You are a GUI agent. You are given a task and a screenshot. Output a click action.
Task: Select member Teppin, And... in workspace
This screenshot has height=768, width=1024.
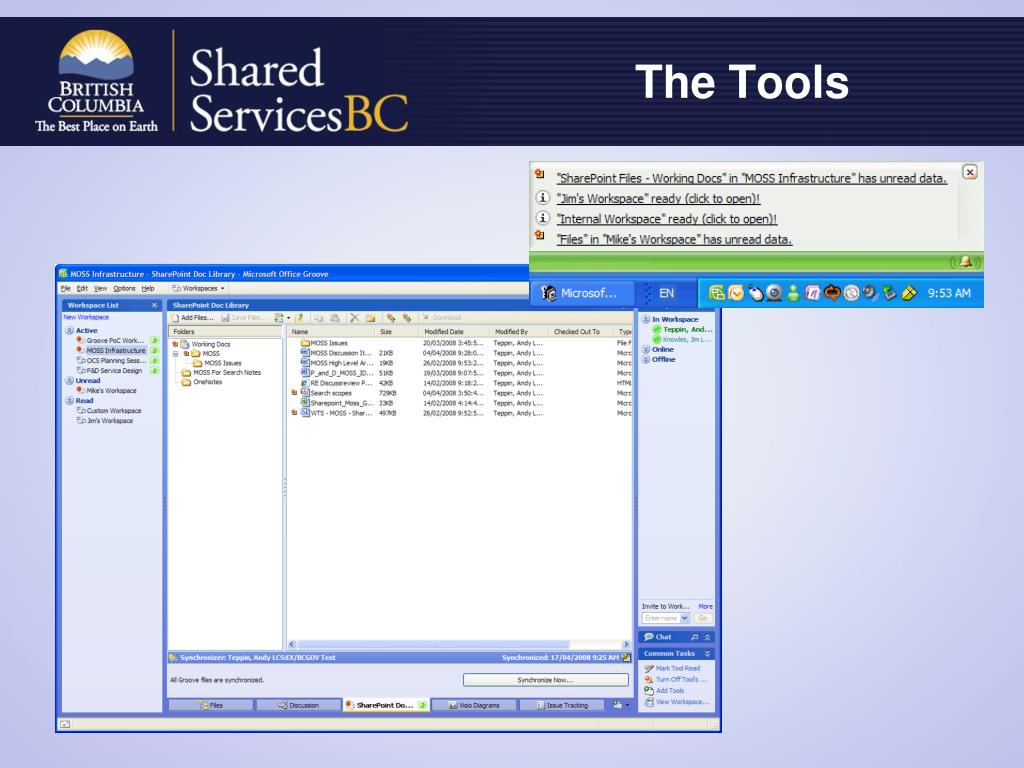(683, 329)
